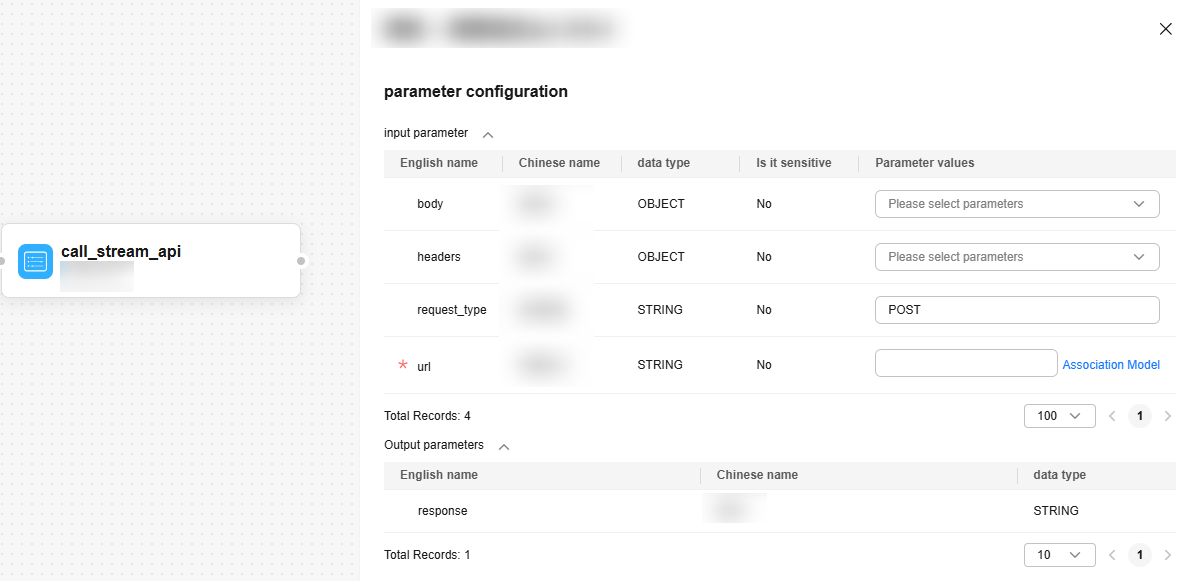Image resolution: width=1193 pixels, height=581 pixels.
Task: Open the 100 per page size dropdown
Action: point(1058,416)
